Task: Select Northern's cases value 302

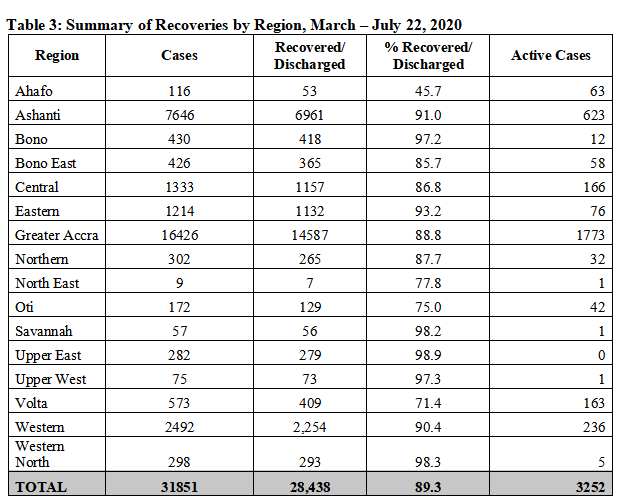Action: pos(179,259)
